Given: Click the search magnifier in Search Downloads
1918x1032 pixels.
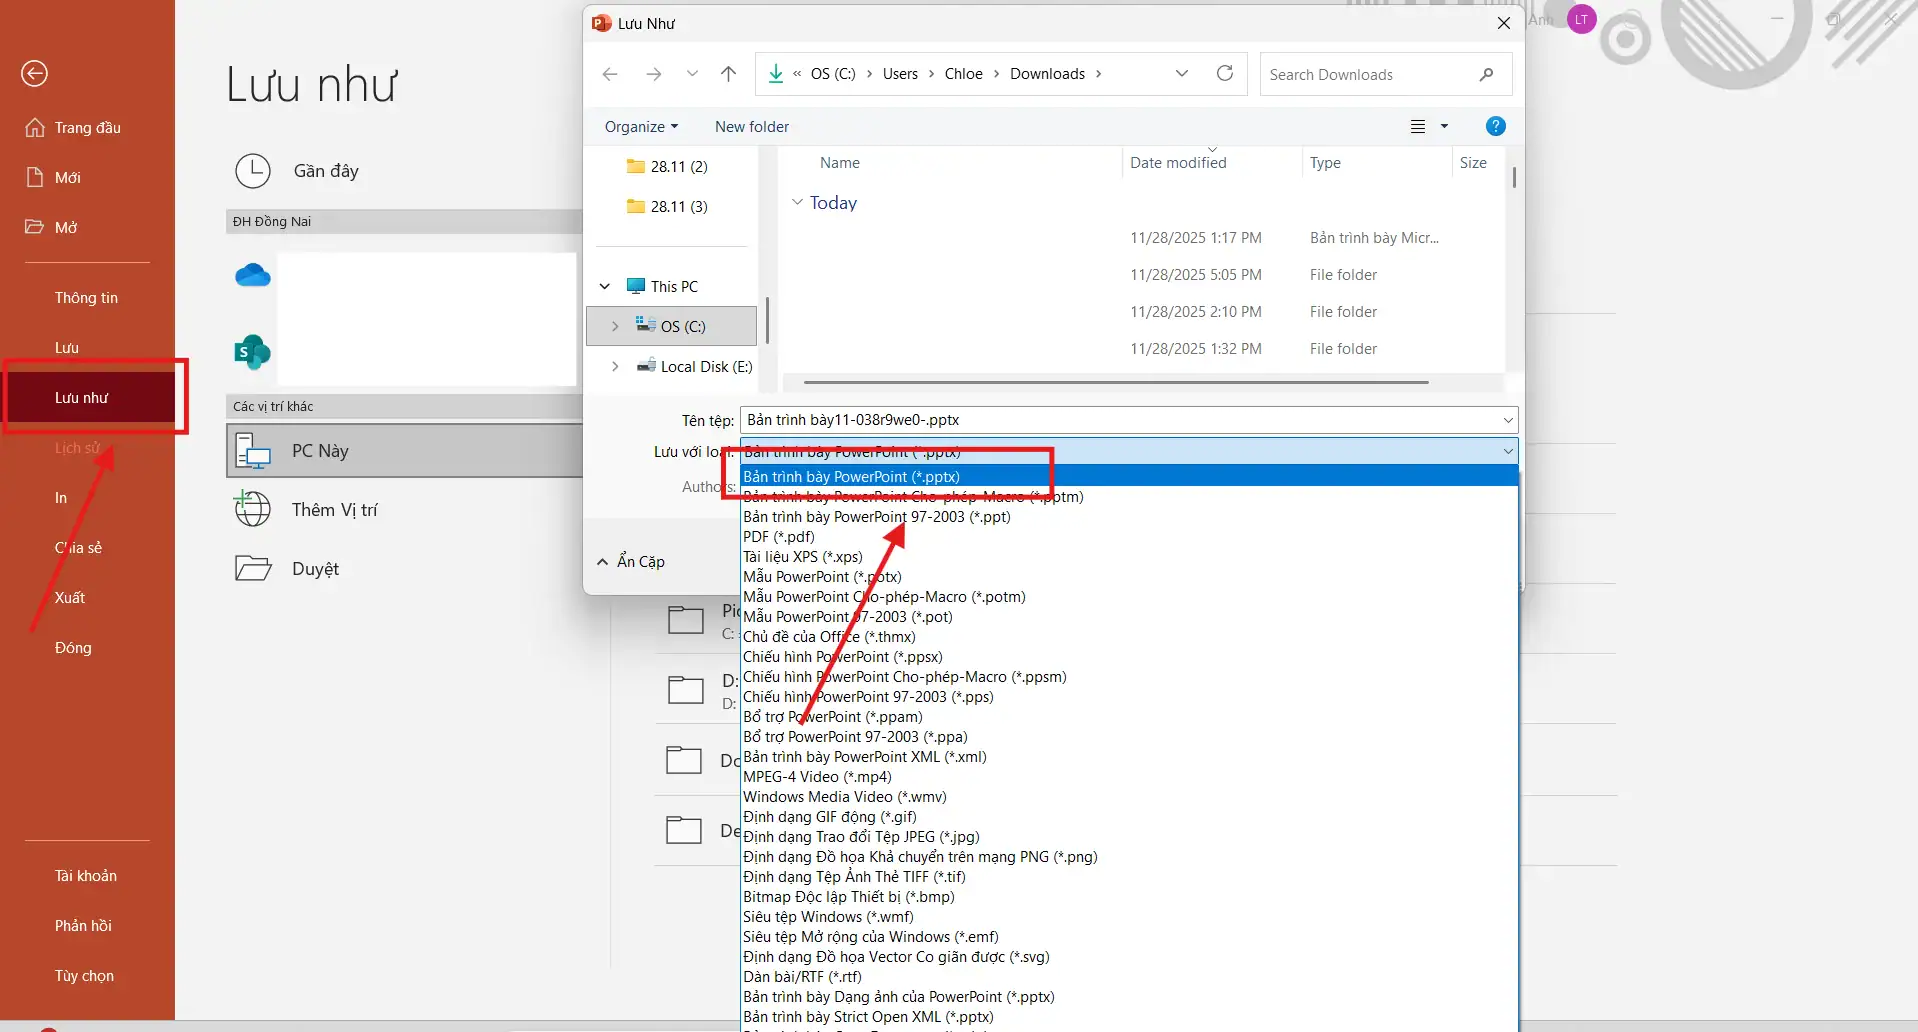Looking at the screenshot, I should click(x=1487, y=73).
